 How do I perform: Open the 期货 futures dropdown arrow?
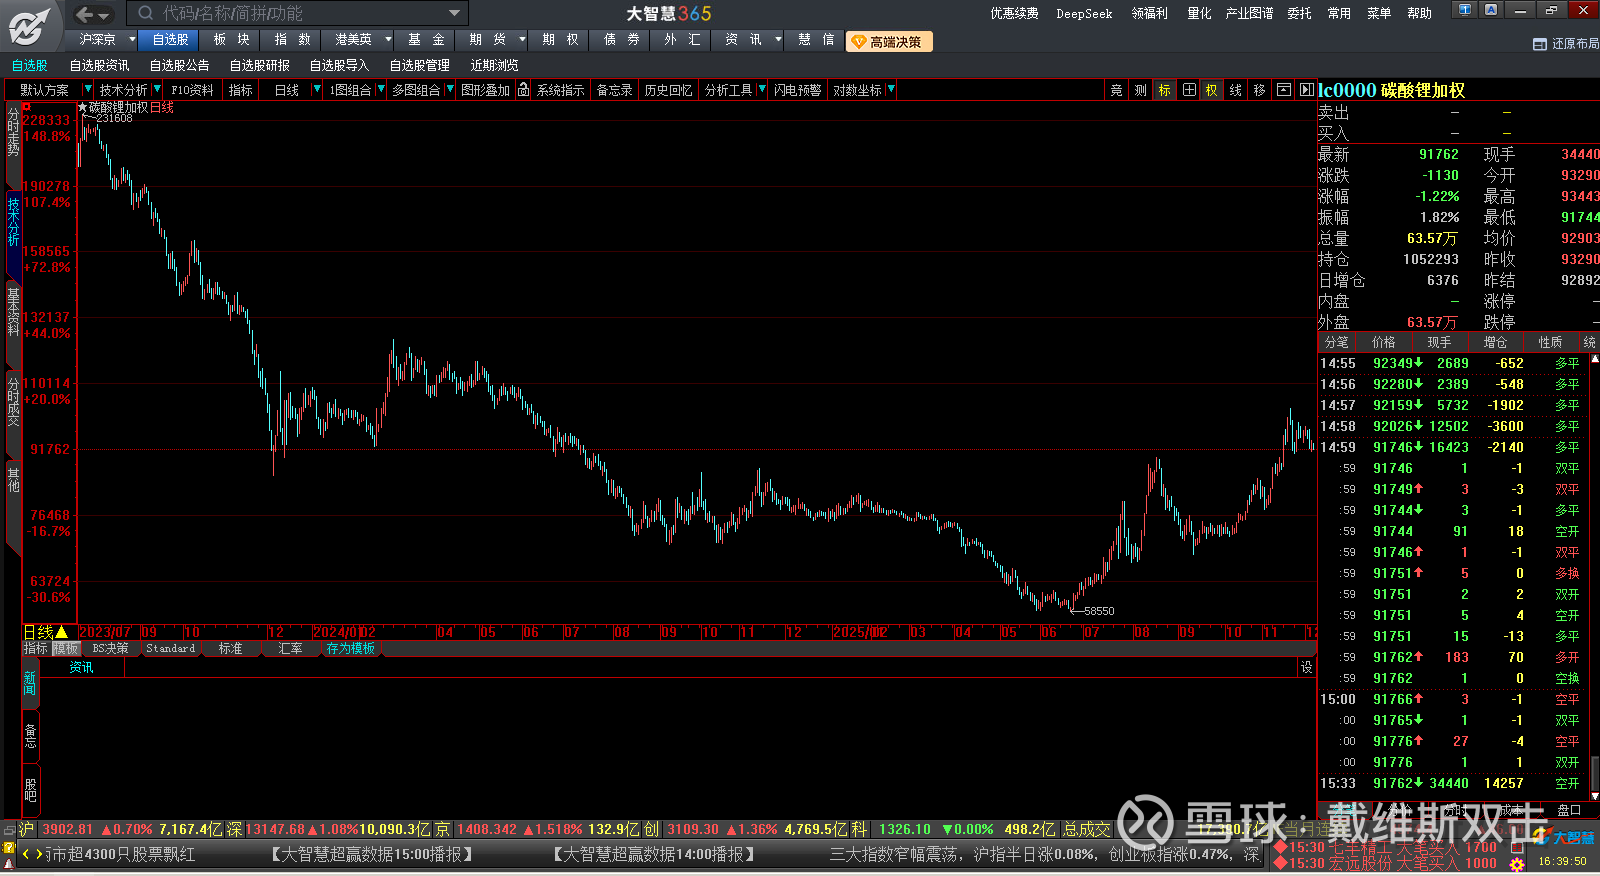coord(522,40)
